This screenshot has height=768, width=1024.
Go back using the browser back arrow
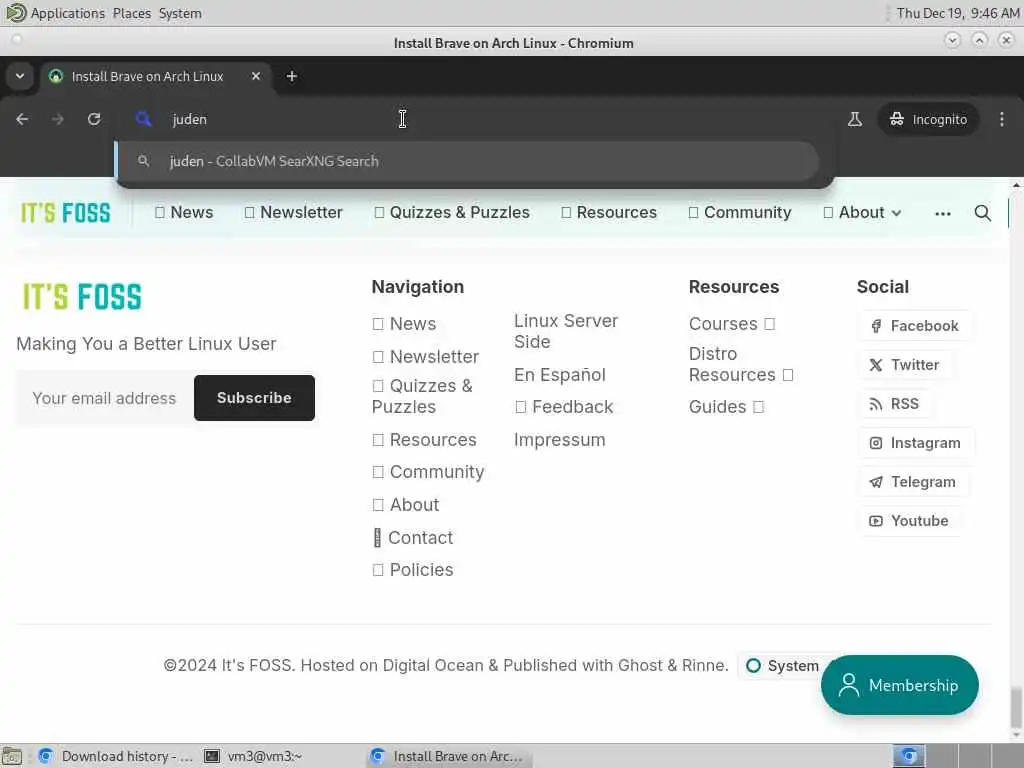(22, 119)
